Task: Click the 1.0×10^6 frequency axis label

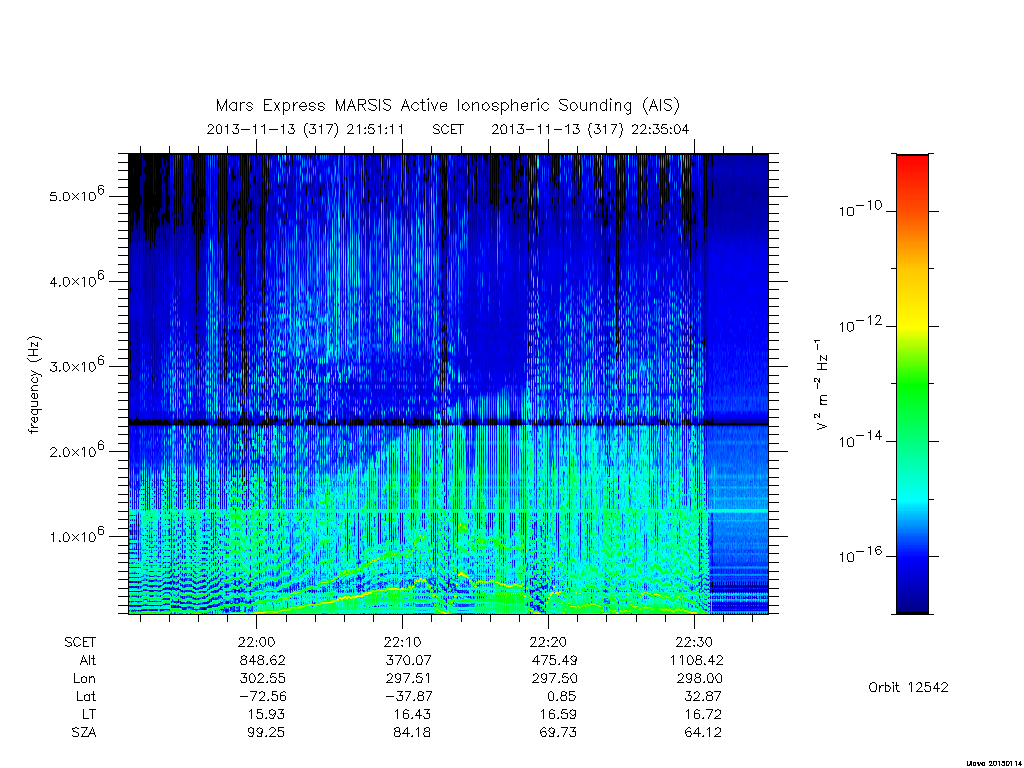Action: point(76,535)
